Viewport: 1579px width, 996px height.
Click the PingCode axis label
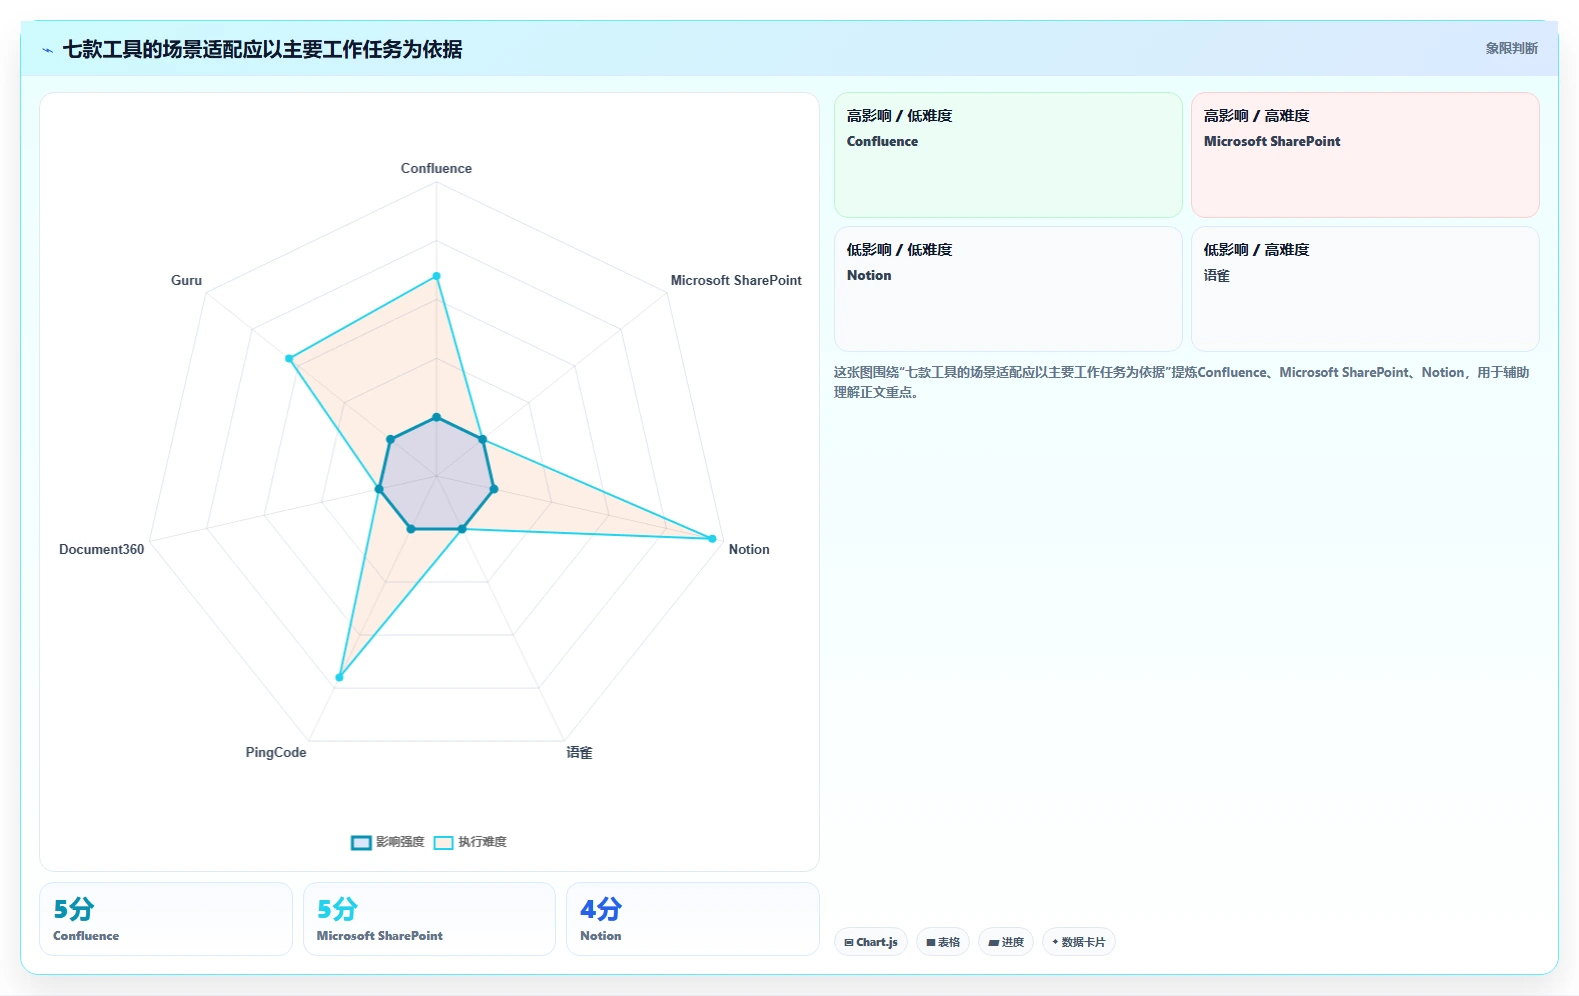tap(276, 752)
